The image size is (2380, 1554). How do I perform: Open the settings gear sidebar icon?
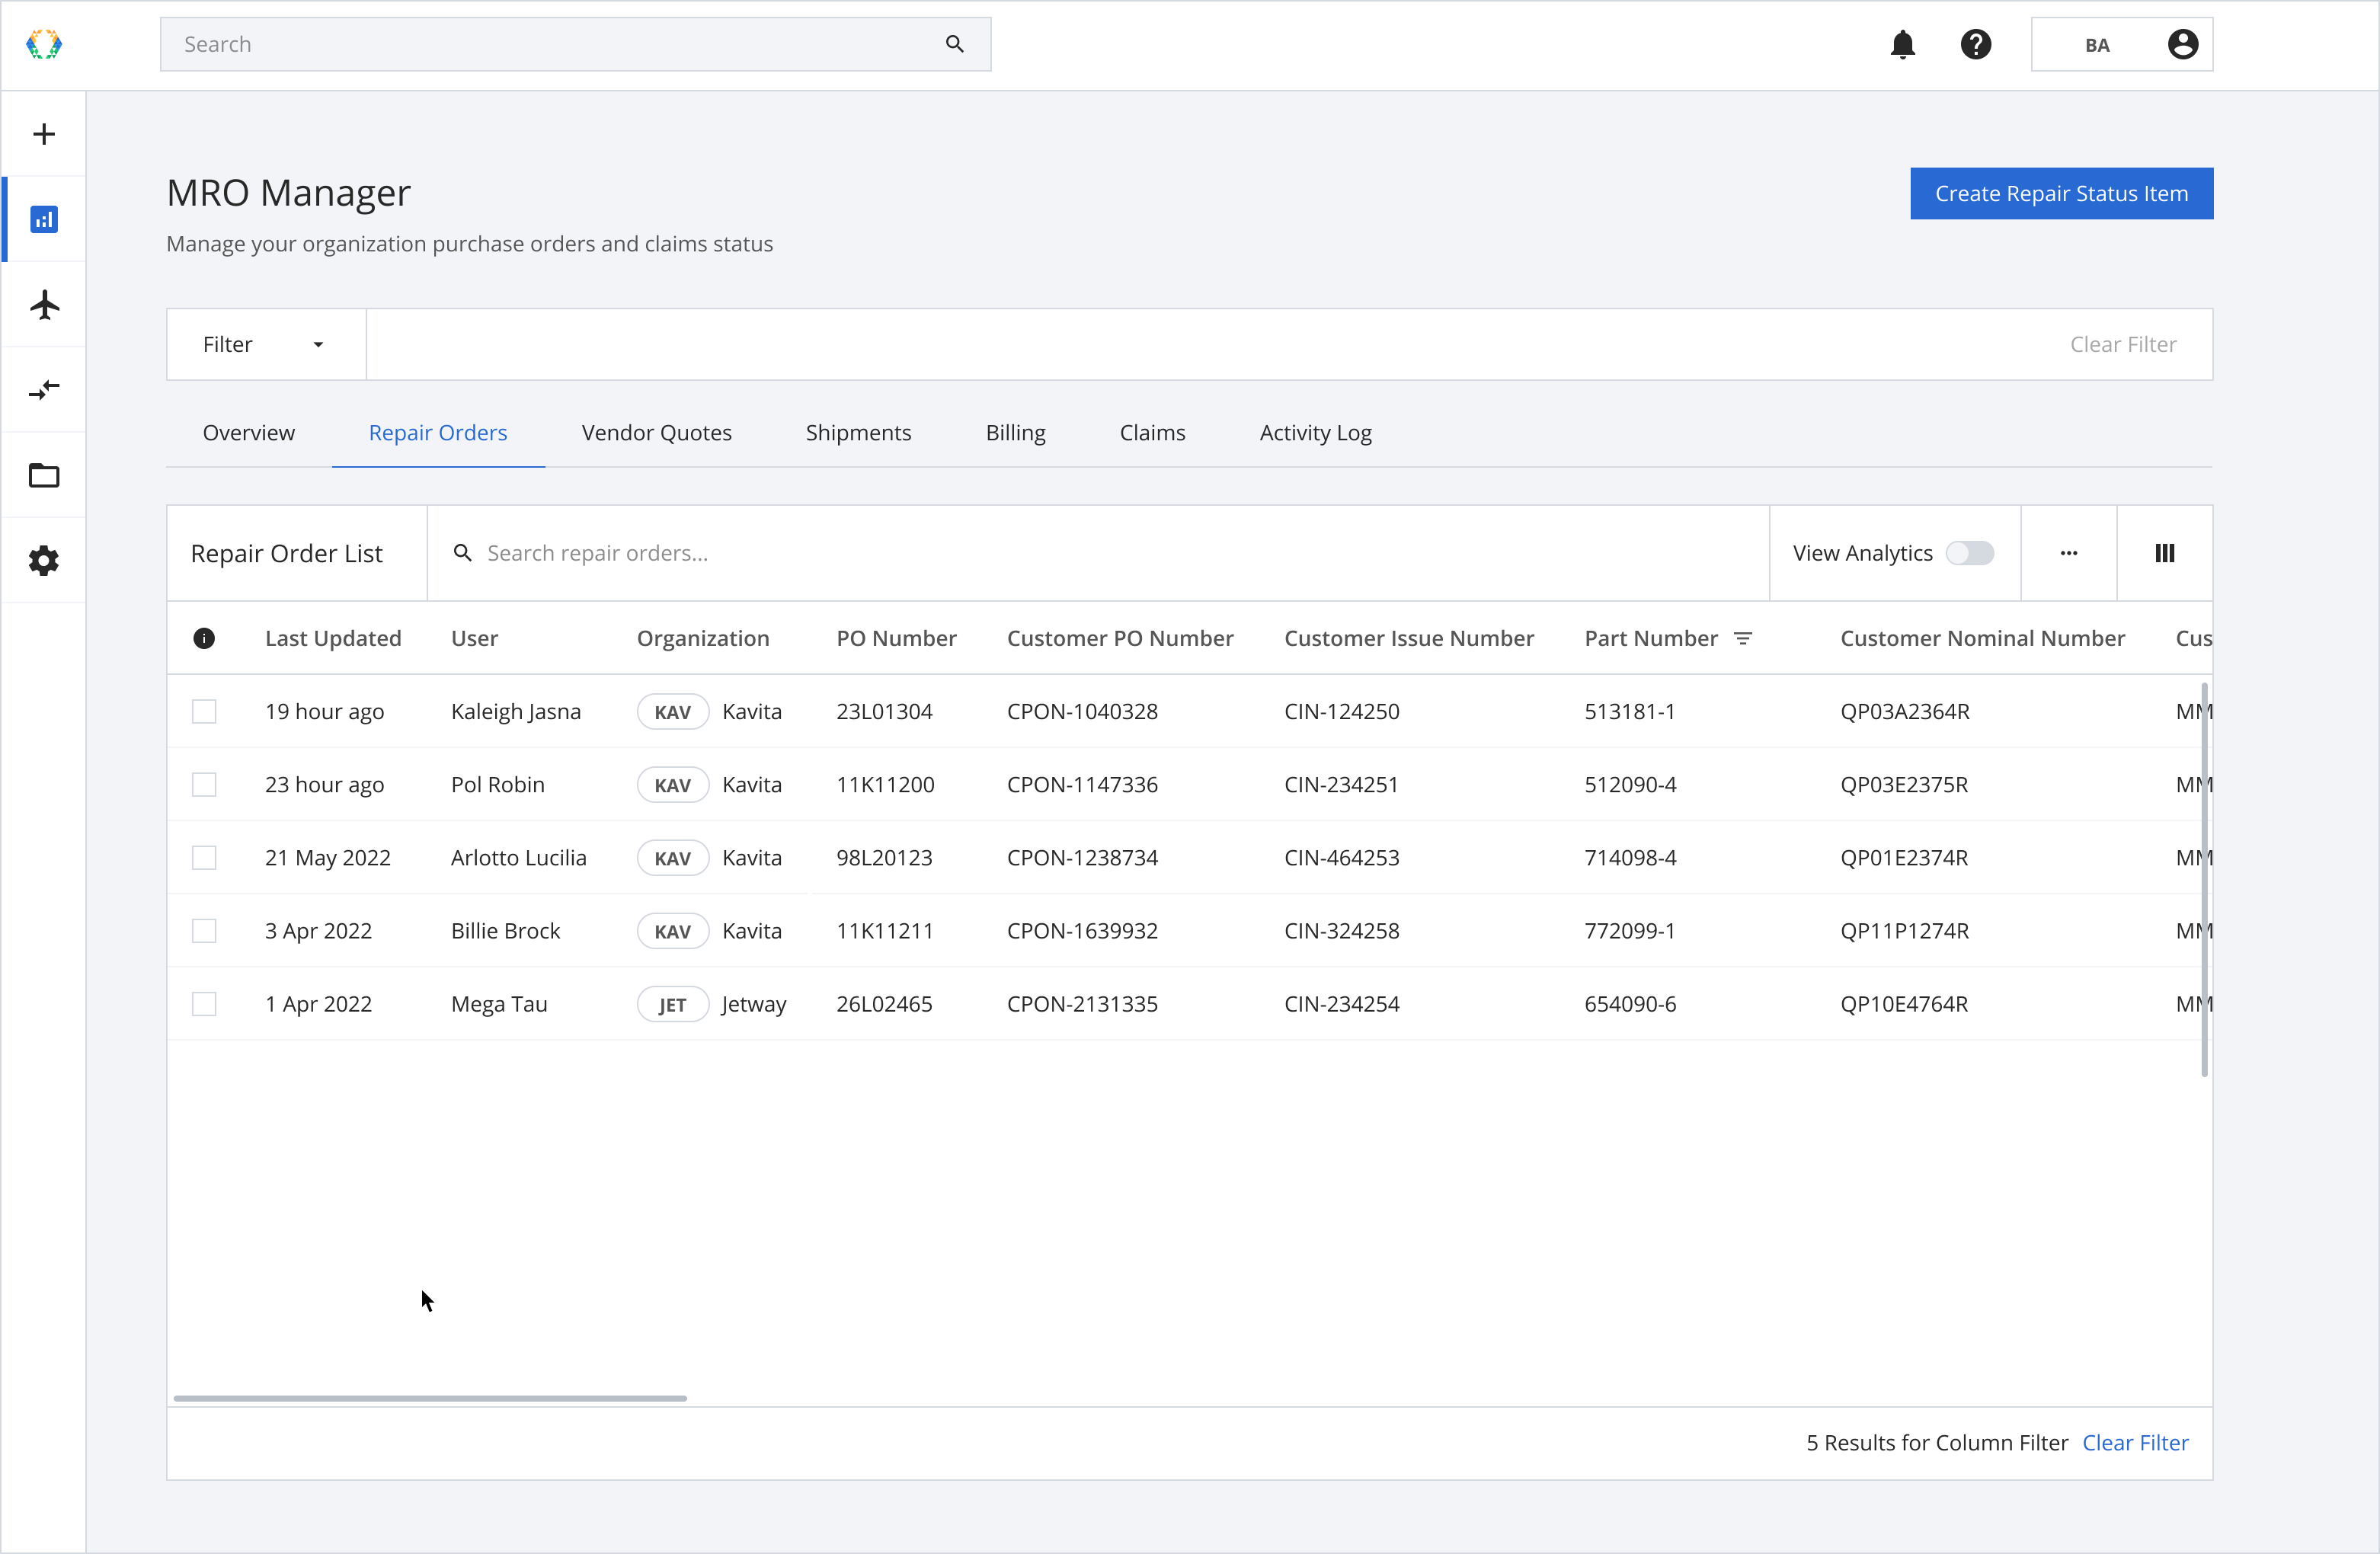(x=44, y=560)
